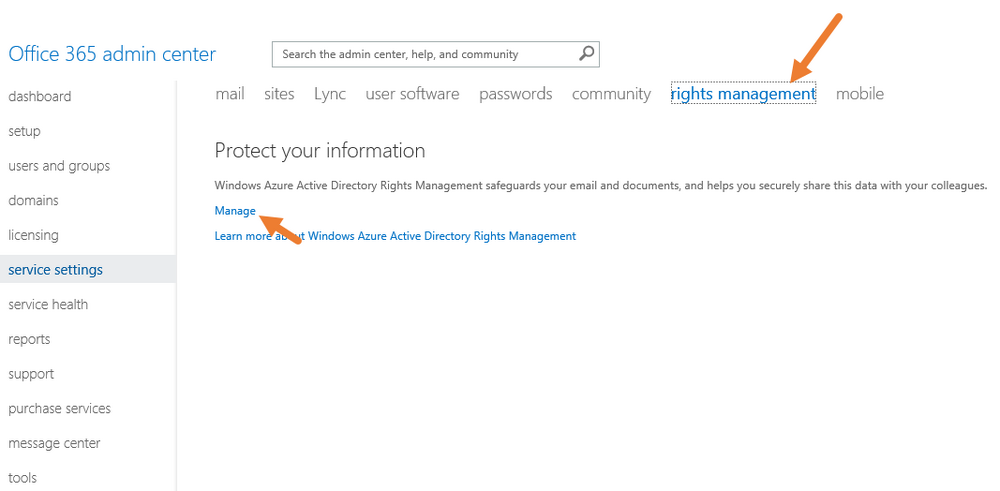Open the passwords tab
Image resolution: width=1000 pixels, height=491 pixels.
coord(515,94)
